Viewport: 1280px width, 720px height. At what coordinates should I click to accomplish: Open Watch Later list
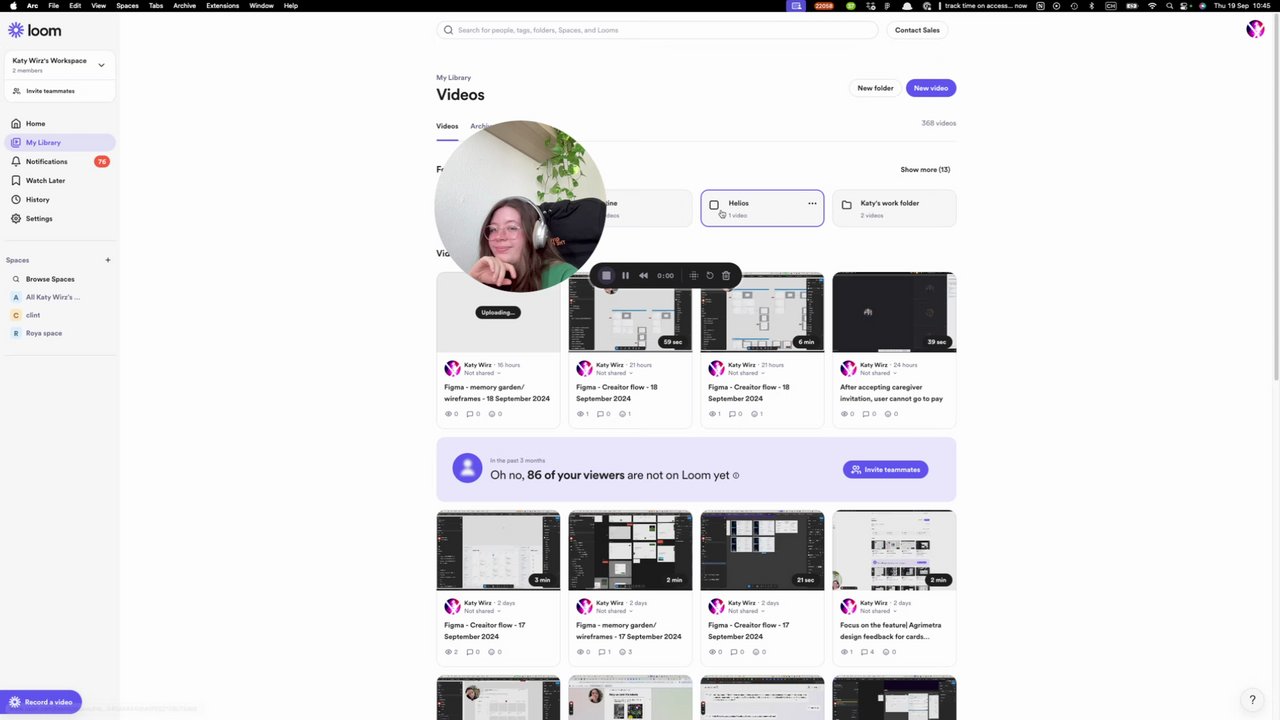click(60, 180)
